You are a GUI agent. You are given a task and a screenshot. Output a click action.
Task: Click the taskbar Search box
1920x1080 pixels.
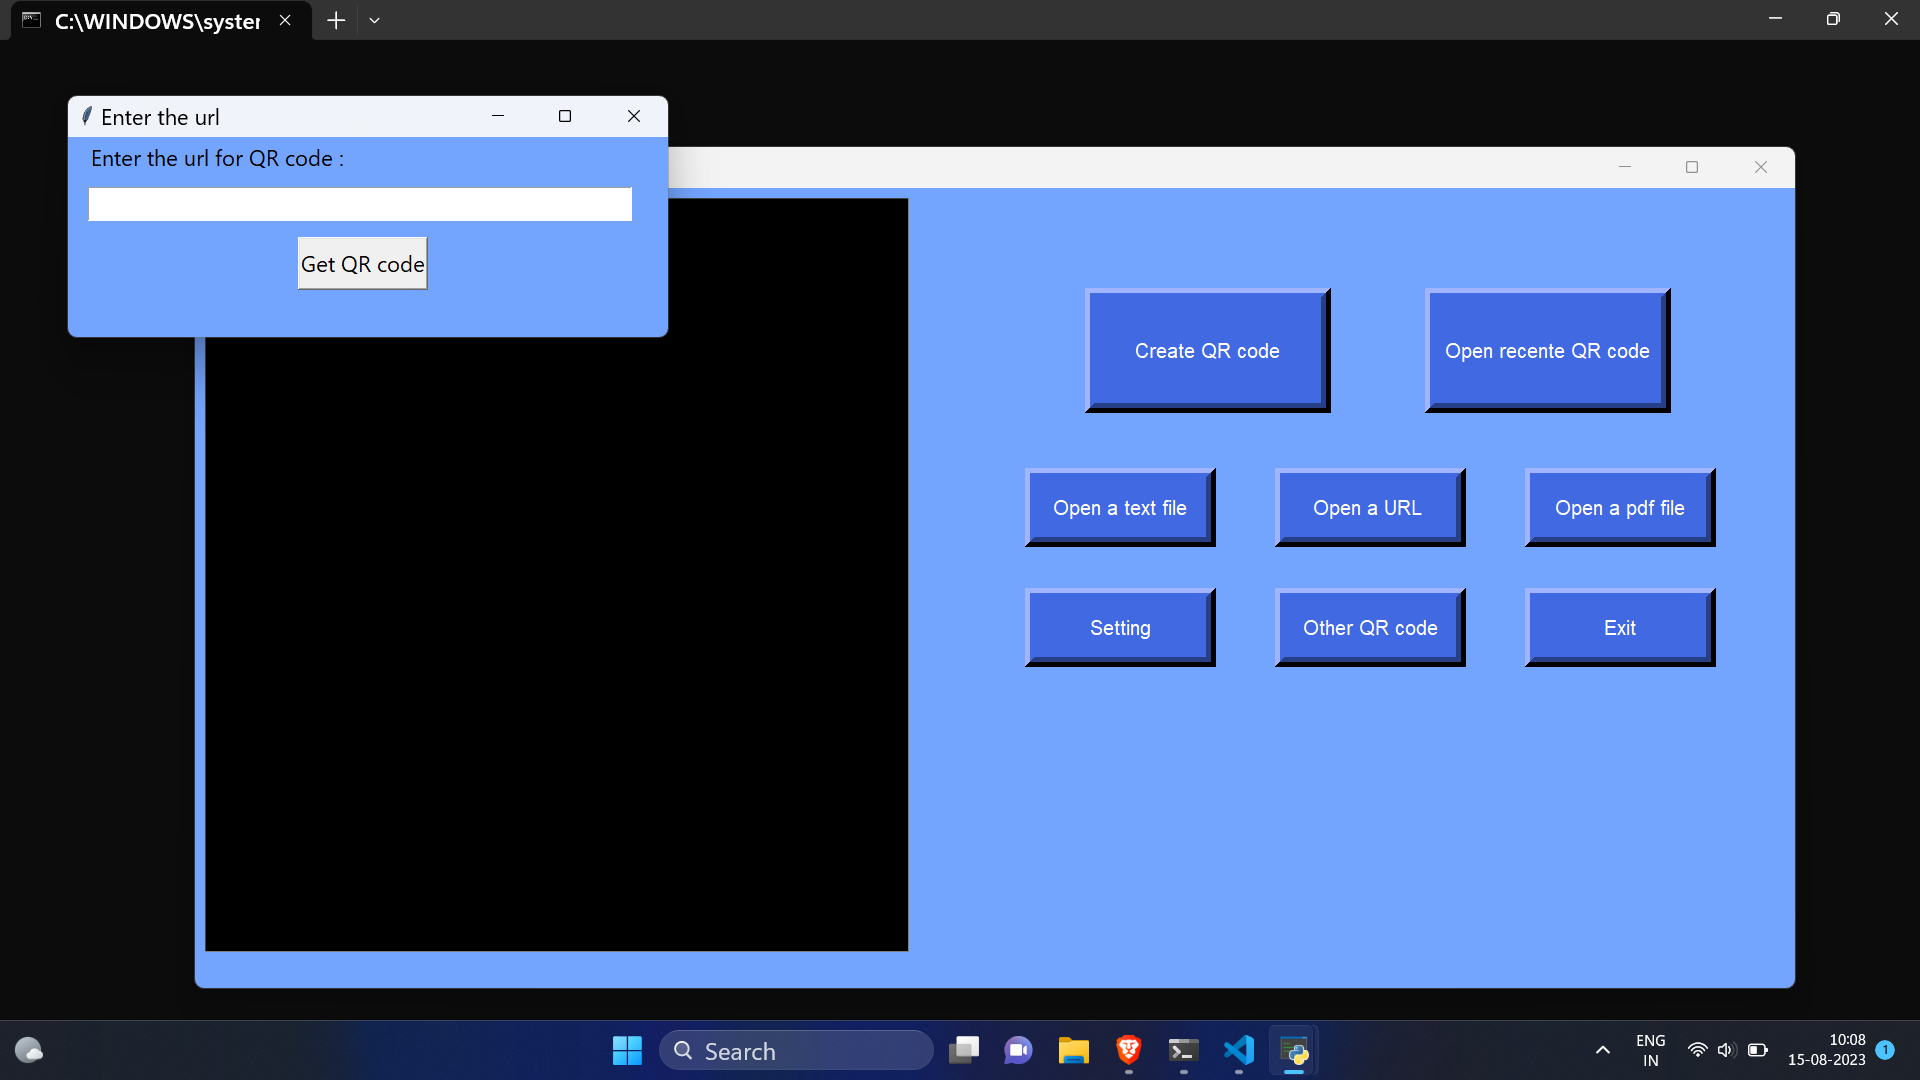(797, 1051)
